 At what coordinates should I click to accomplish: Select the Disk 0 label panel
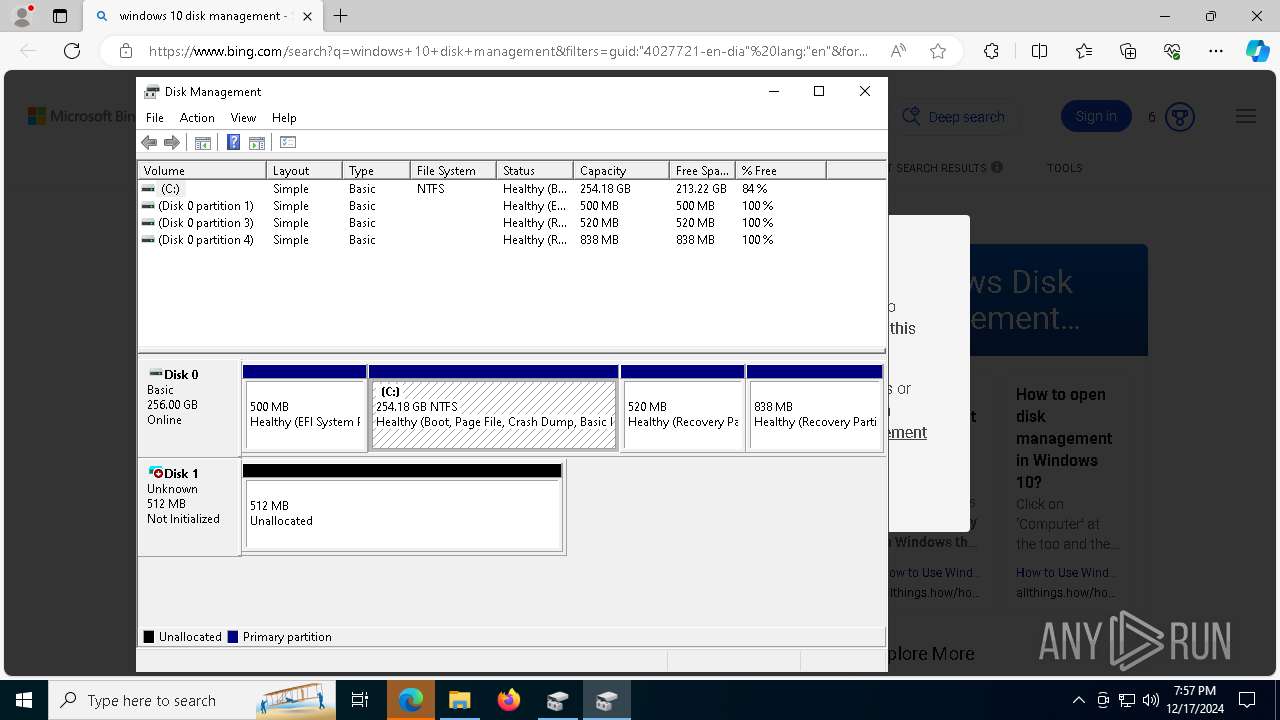[189, 407]
